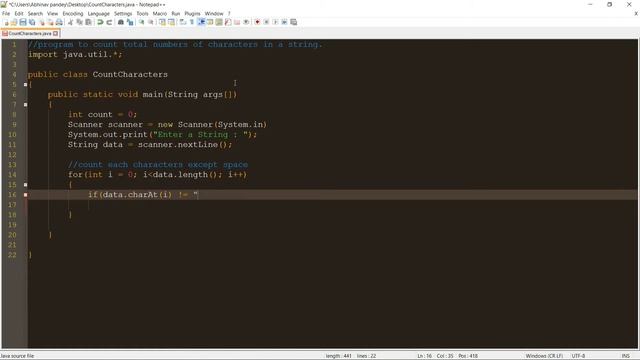Open the Settings menu
This screenshot has height=360, width=640.
pyautogui.click(x=123, y=13)
